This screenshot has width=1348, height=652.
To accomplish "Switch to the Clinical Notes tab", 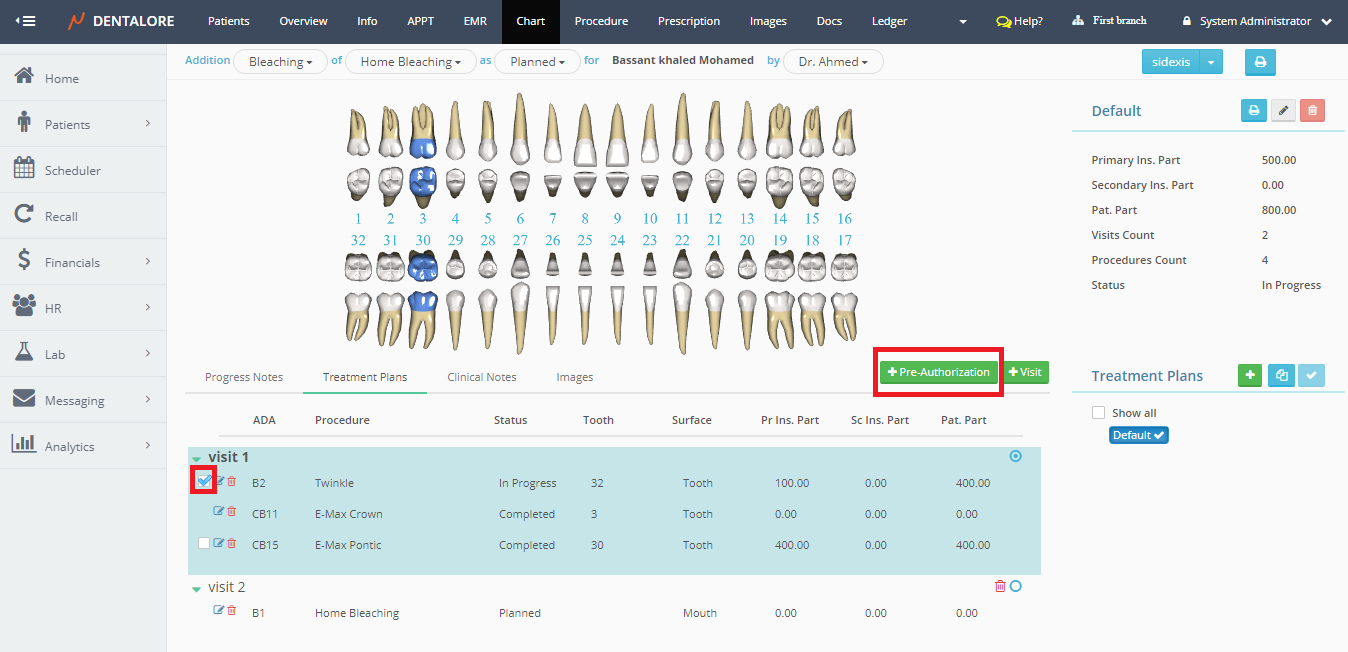I will (x=482, y=377).
